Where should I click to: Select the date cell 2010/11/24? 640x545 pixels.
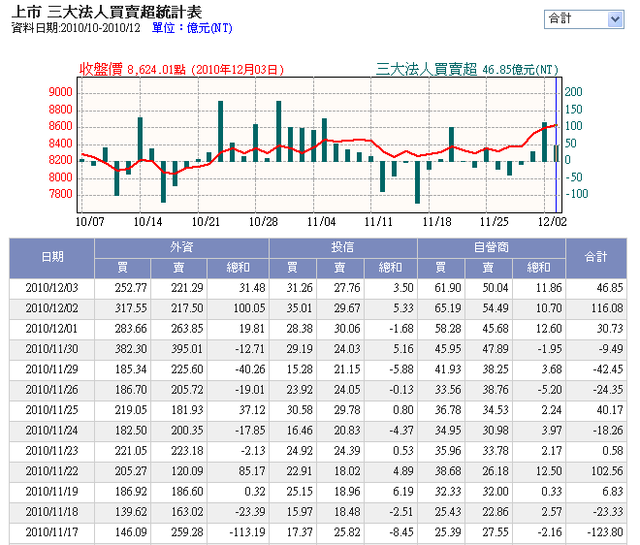[52, 431]
